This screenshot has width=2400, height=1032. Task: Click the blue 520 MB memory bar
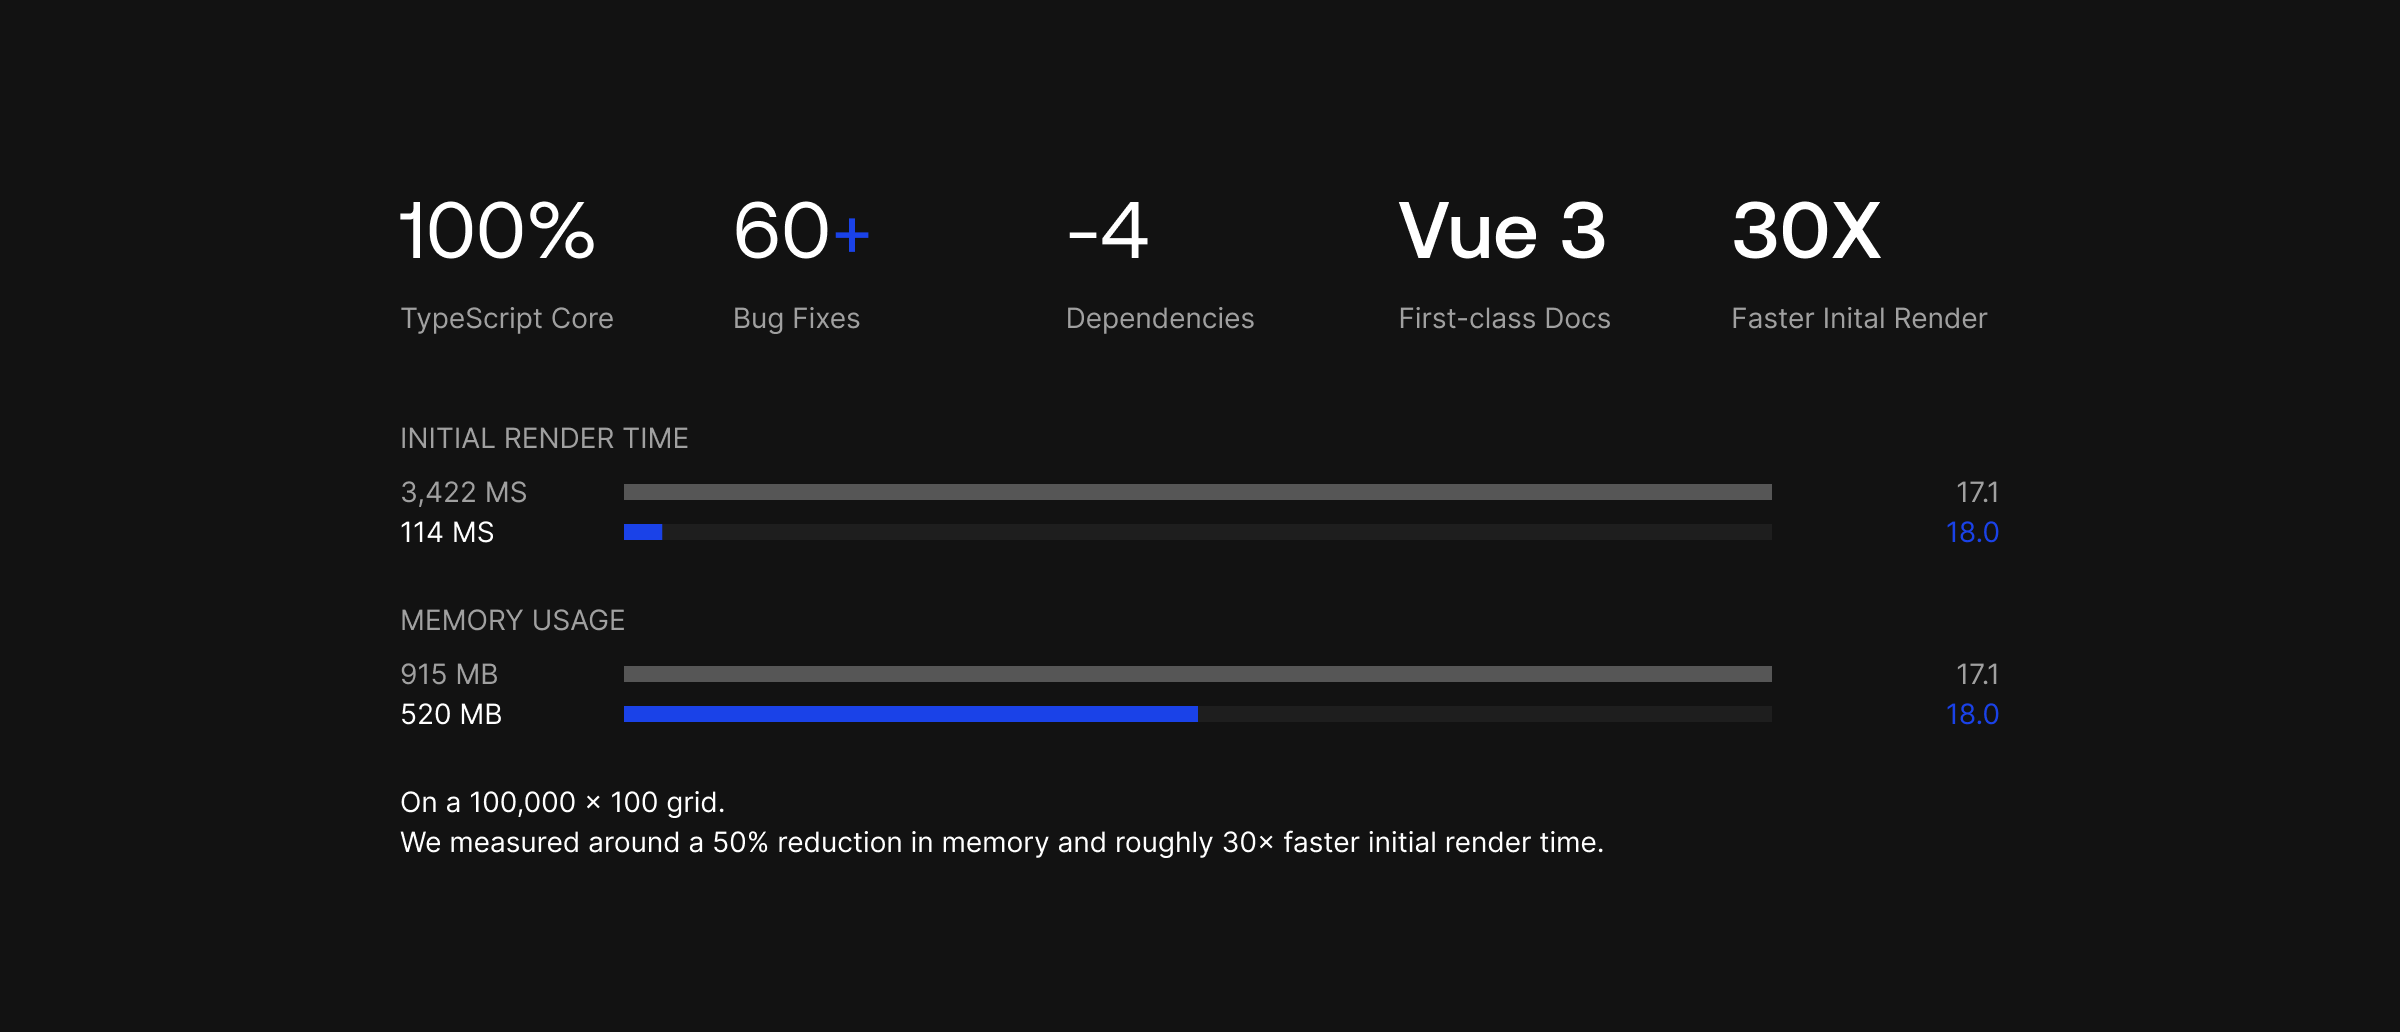[911, 714]
